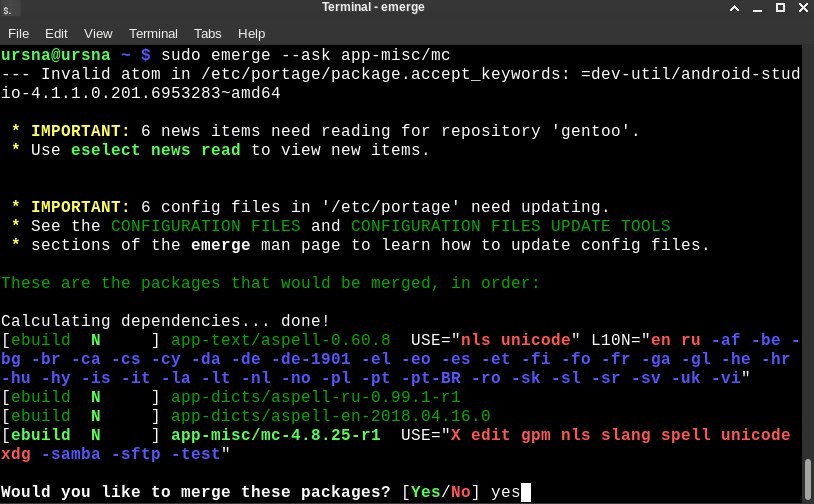Click 'Calculating dependencies... done!' line

click(165, 321)
